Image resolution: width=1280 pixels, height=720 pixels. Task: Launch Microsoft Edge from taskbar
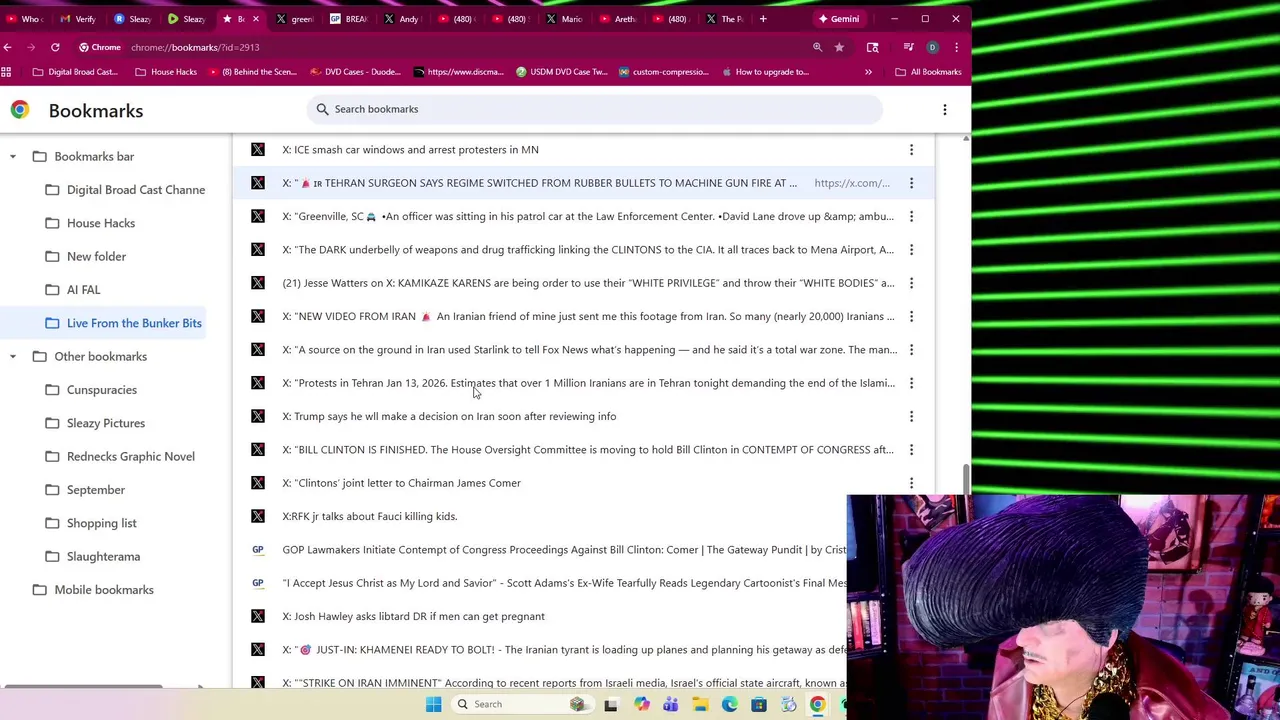729,704
